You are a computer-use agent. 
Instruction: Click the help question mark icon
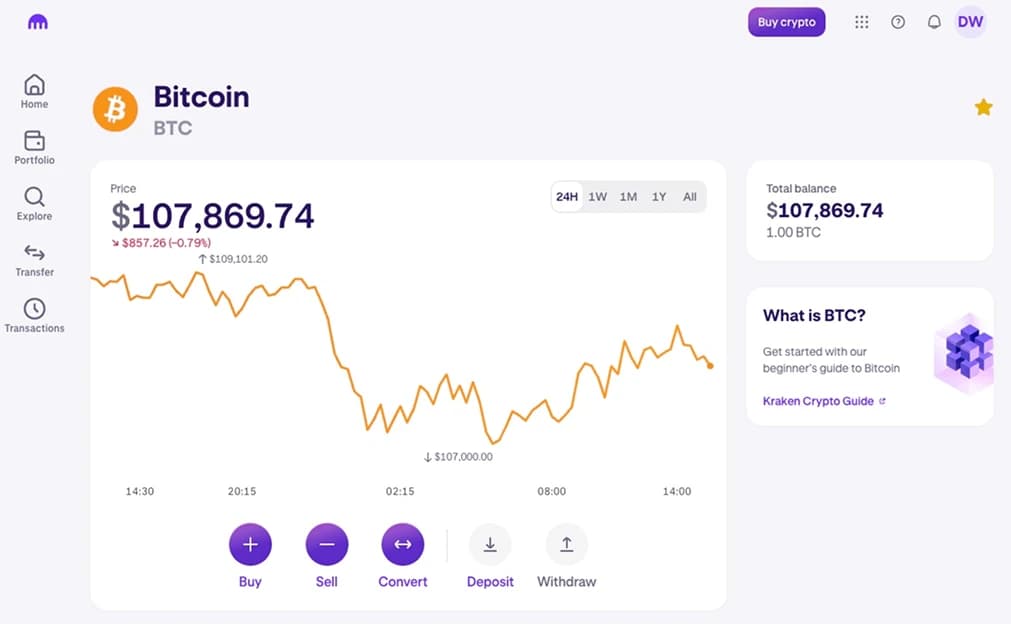pos(897,22)
